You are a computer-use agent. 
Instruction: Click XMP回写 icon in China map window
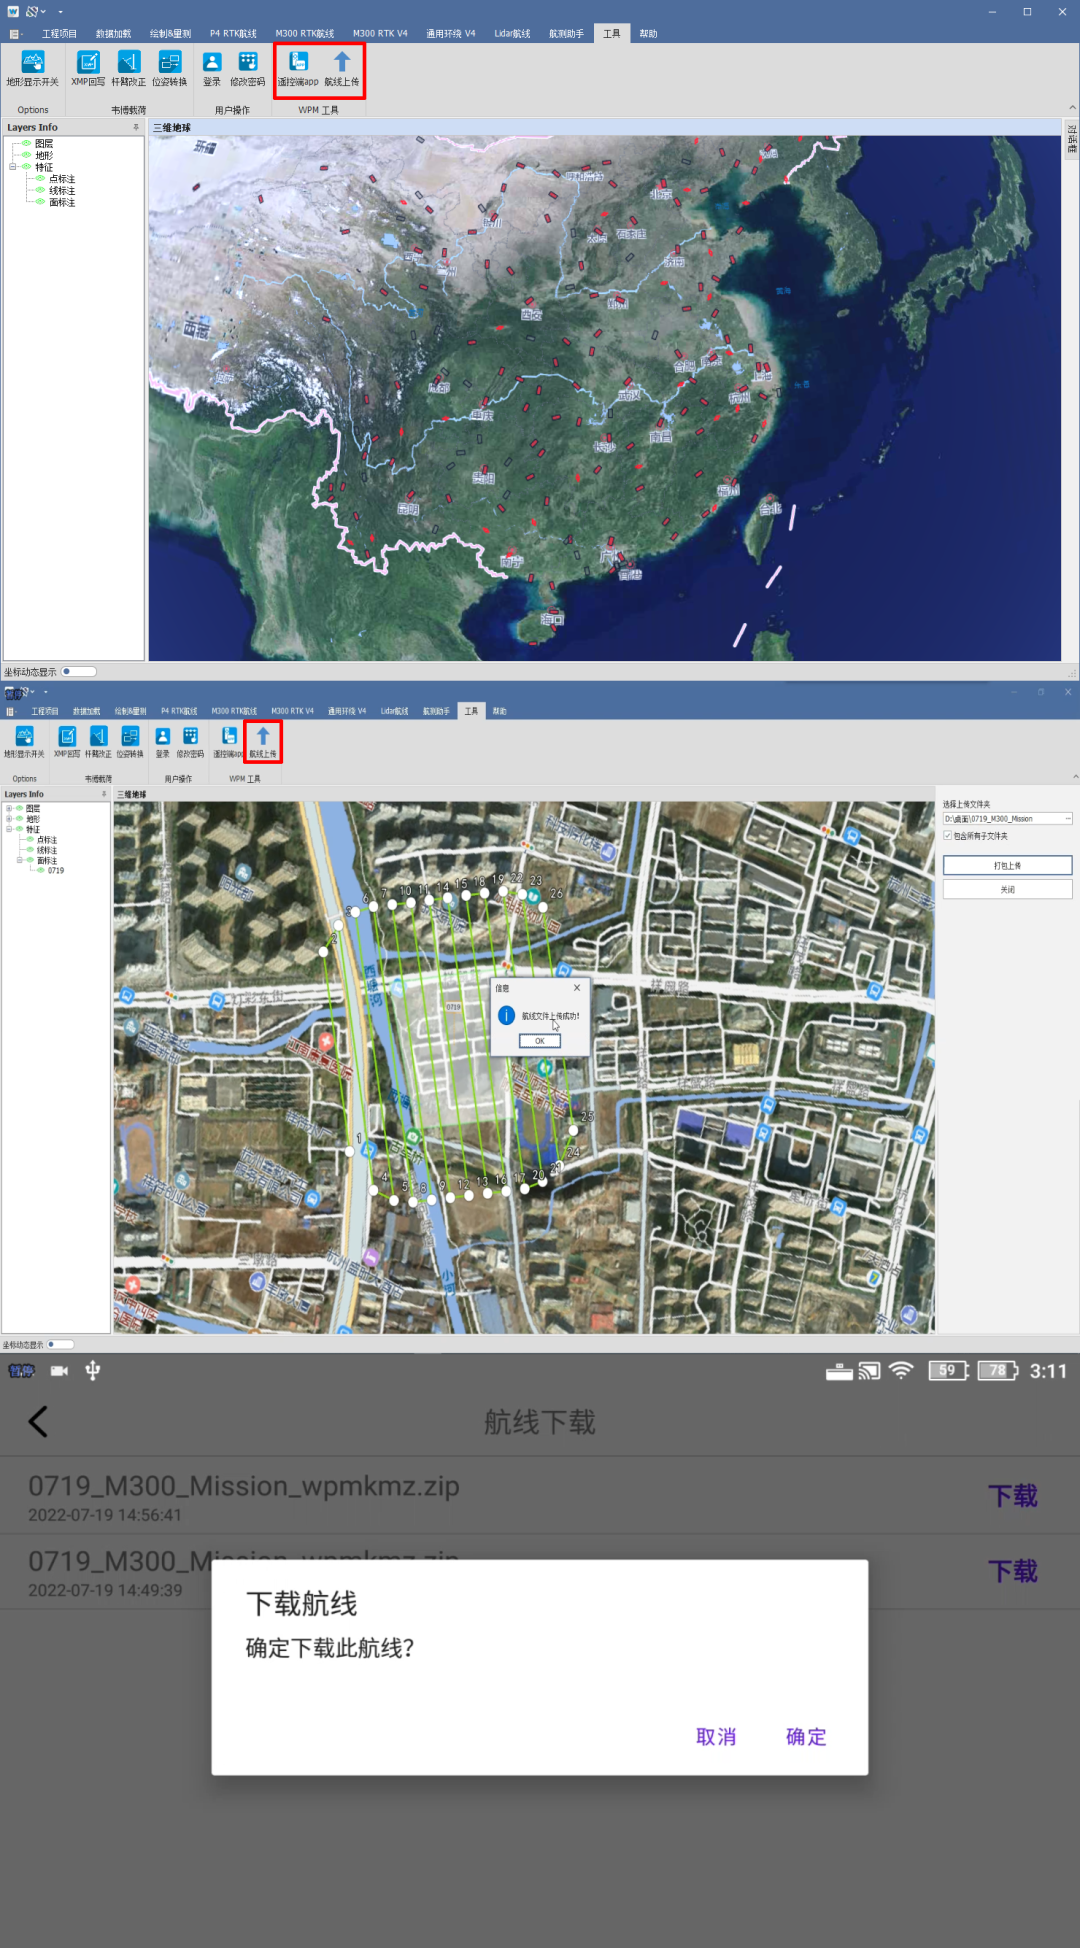88,62
